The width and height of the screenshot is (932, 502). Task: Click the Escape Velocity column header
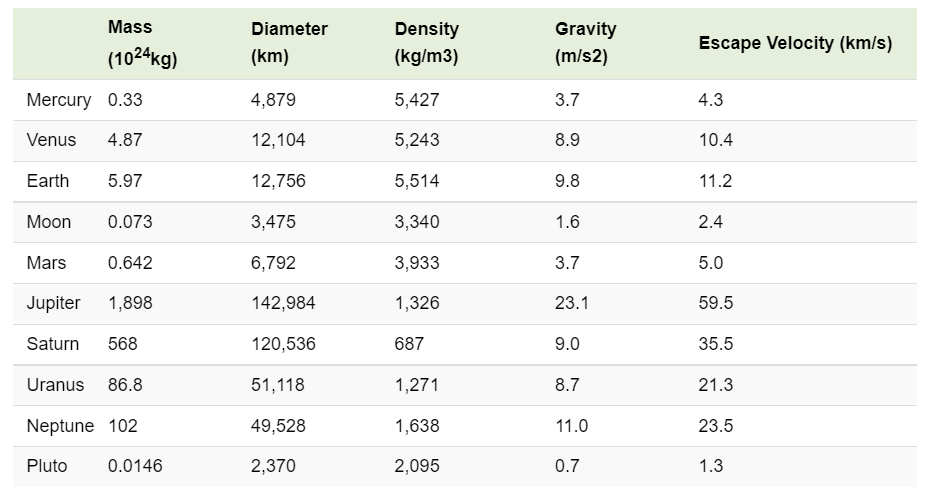(795, 44)
